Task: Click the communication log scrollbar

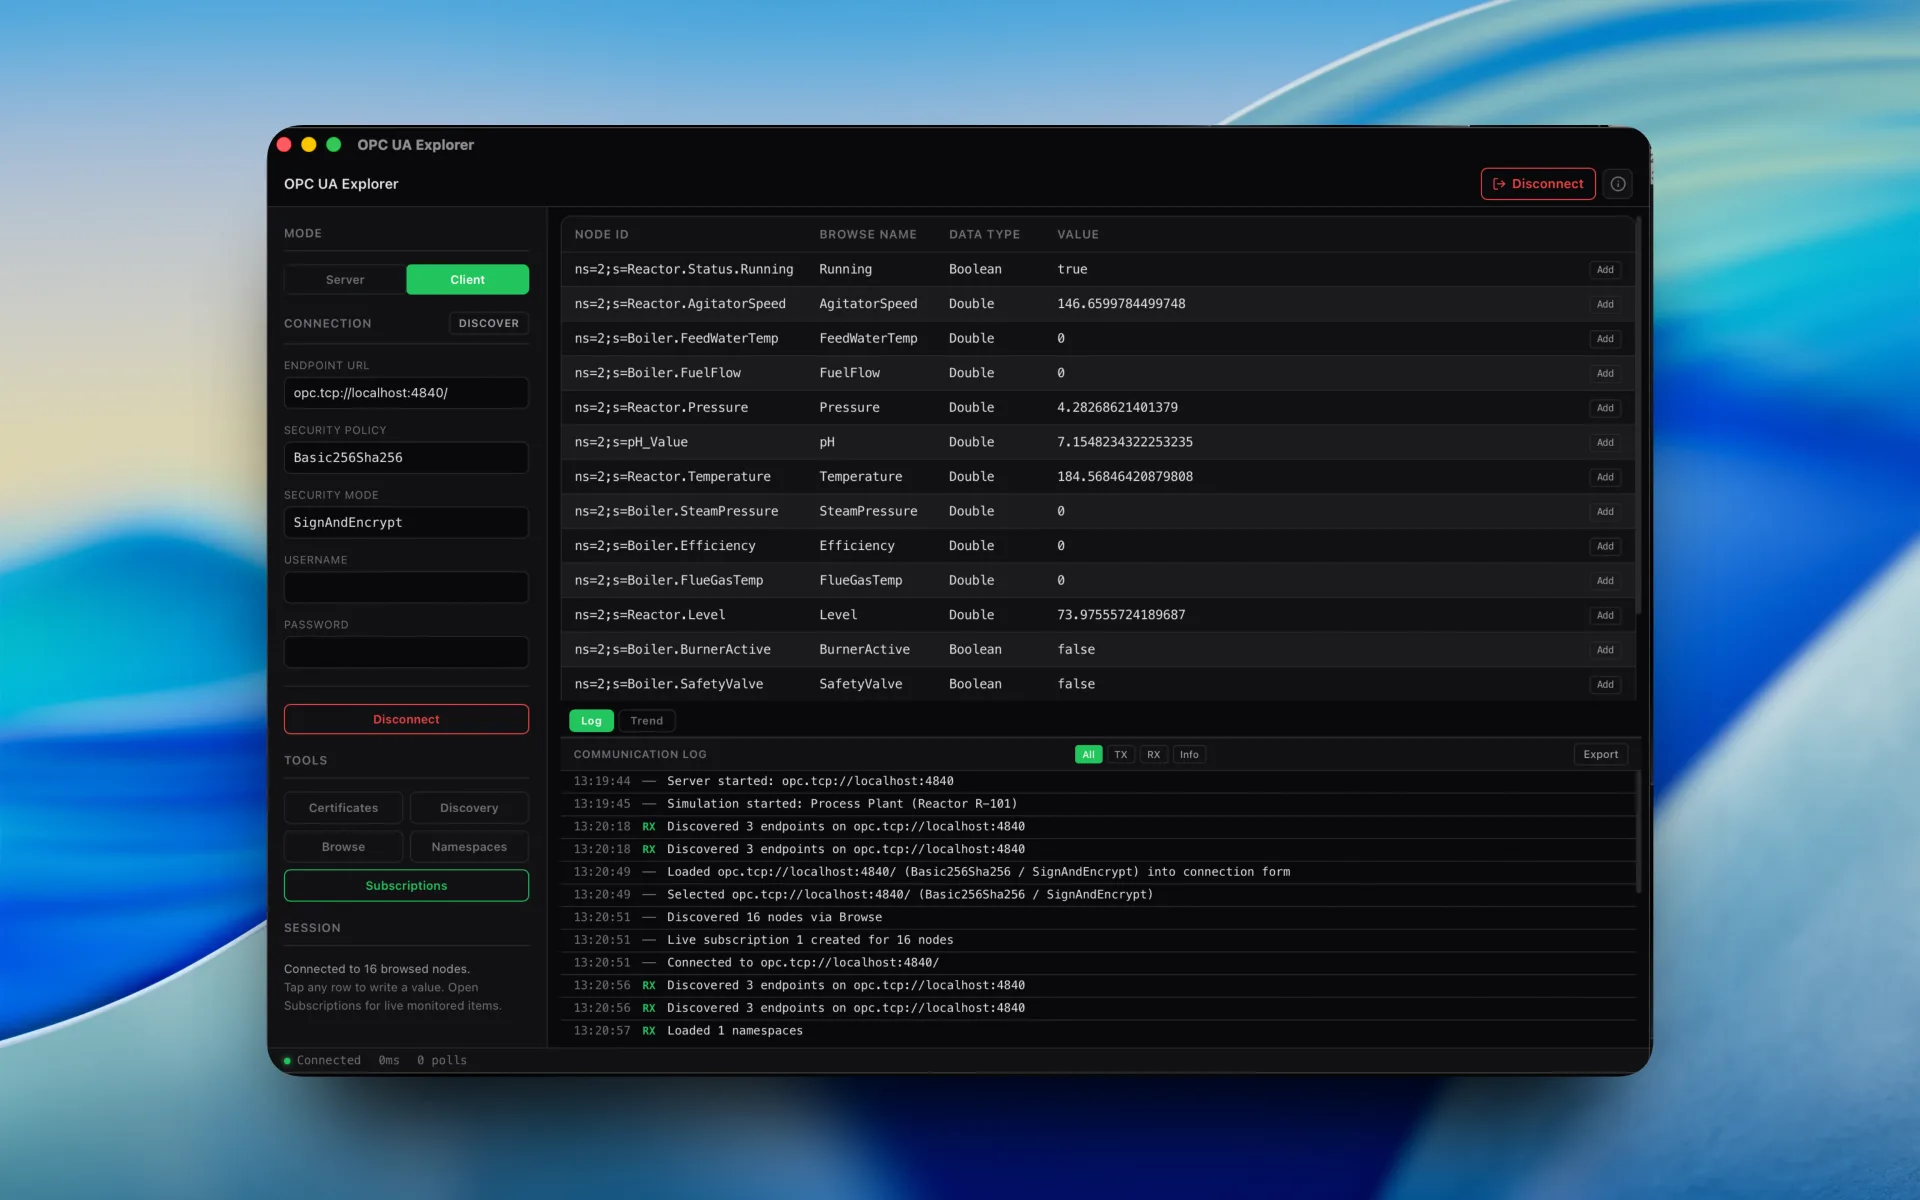Action: (1638, 831)
